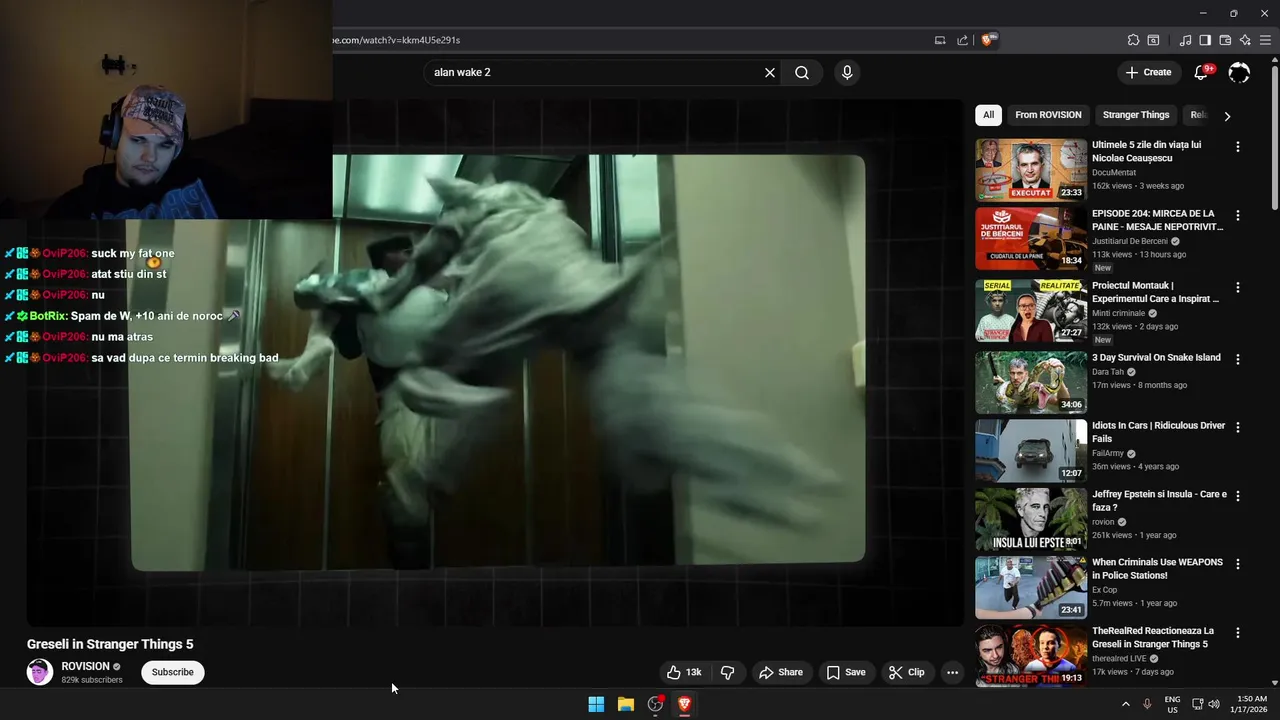Open the OBS Studio taskbar icon
Viewport: 1280px width, 720px height.
pyautogui.click(x=655, y=704)
